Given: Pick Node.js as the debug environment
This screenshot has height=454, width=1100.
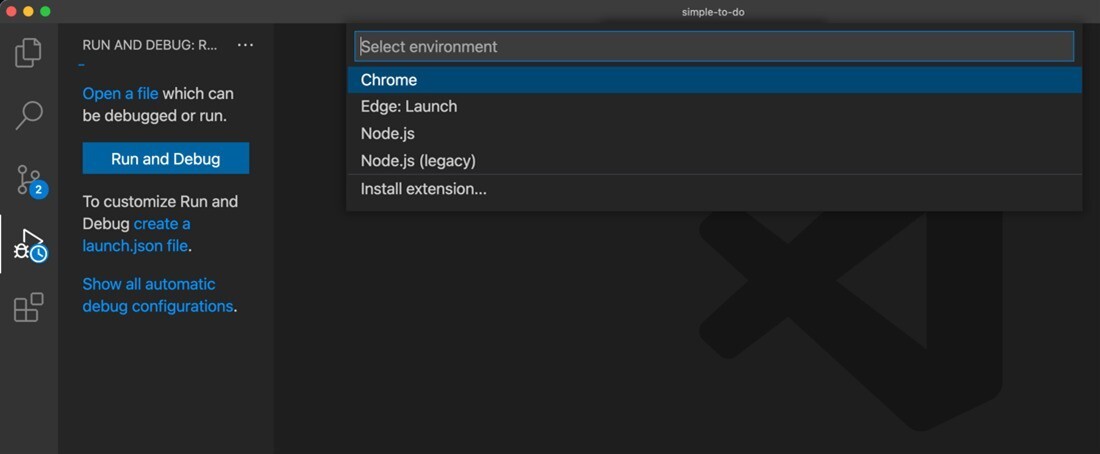Looking at the screenshot, I should pos(388,133).
